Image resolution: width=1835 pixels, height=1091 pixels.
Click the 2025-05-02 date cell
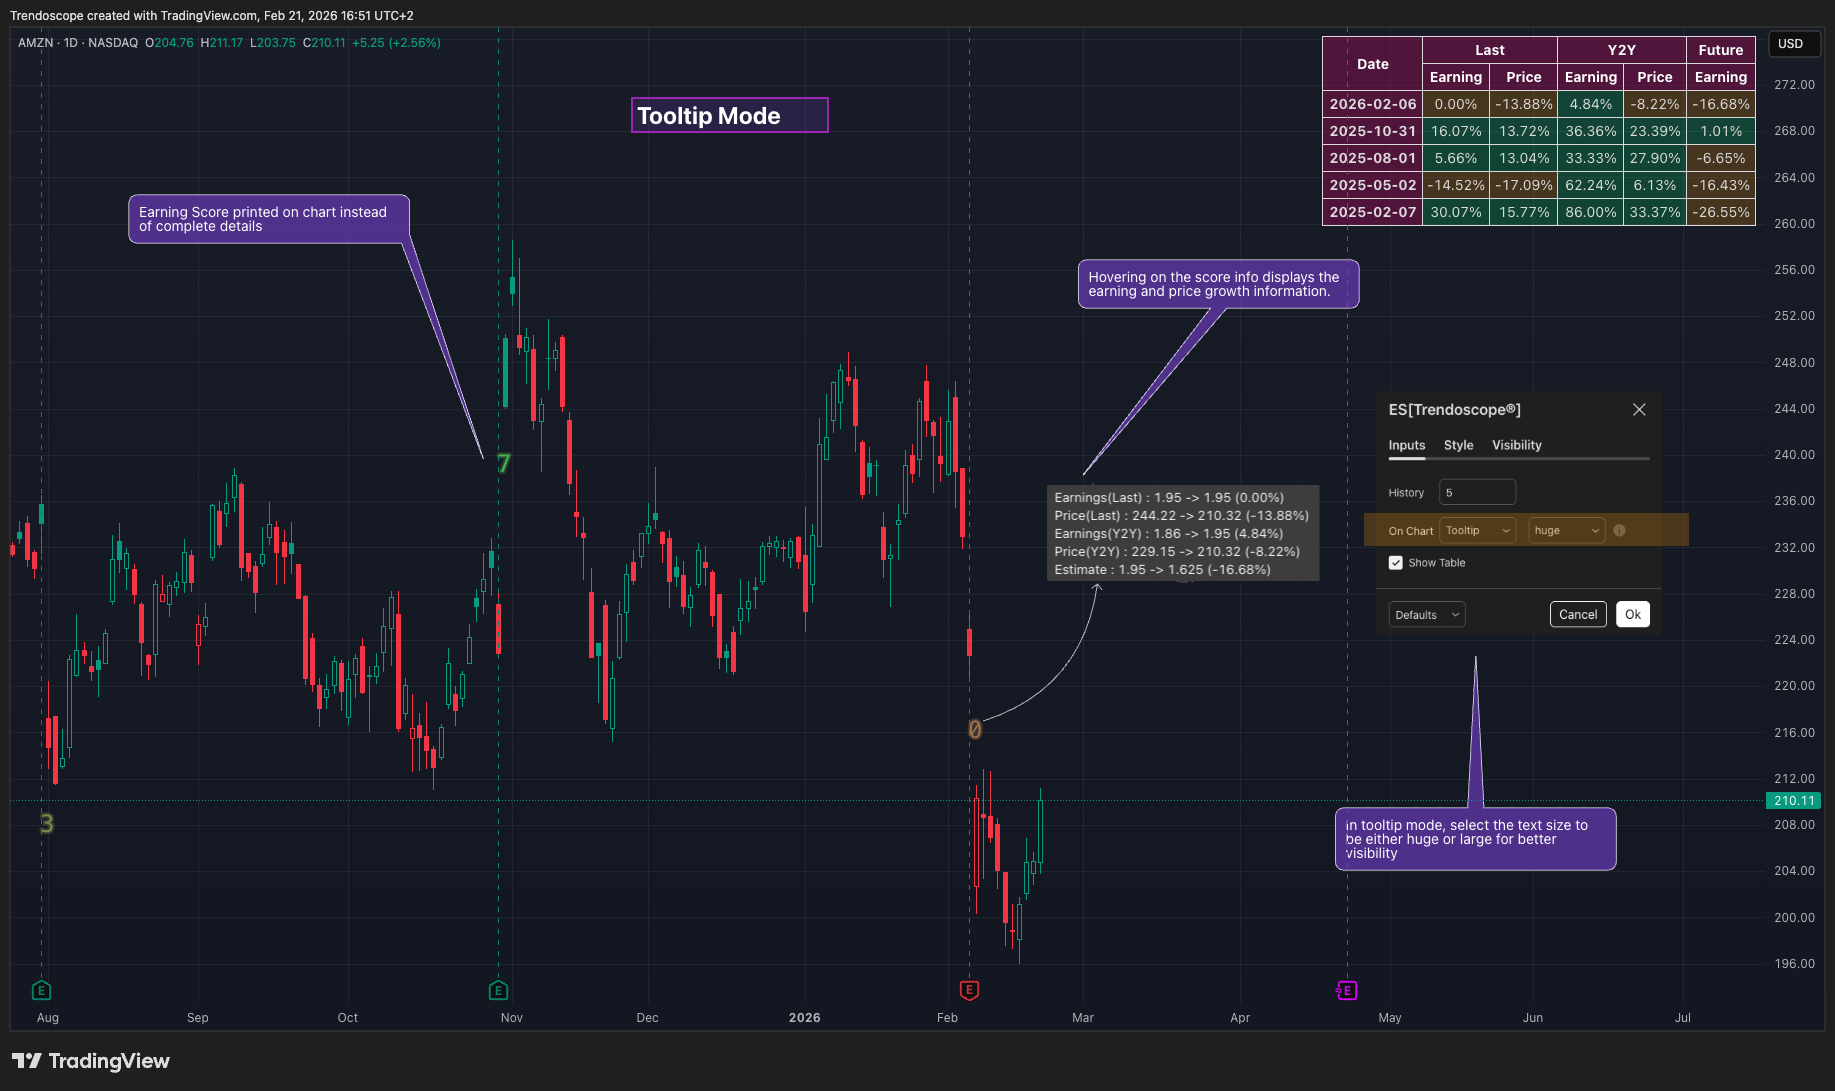pyautogui.click(x=1372, y=185)
